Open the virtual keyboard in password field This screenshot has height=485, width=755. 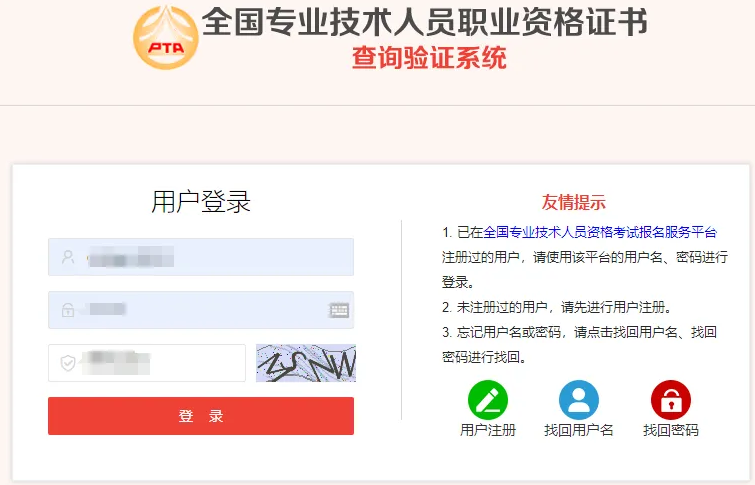(x=339, y=310)
